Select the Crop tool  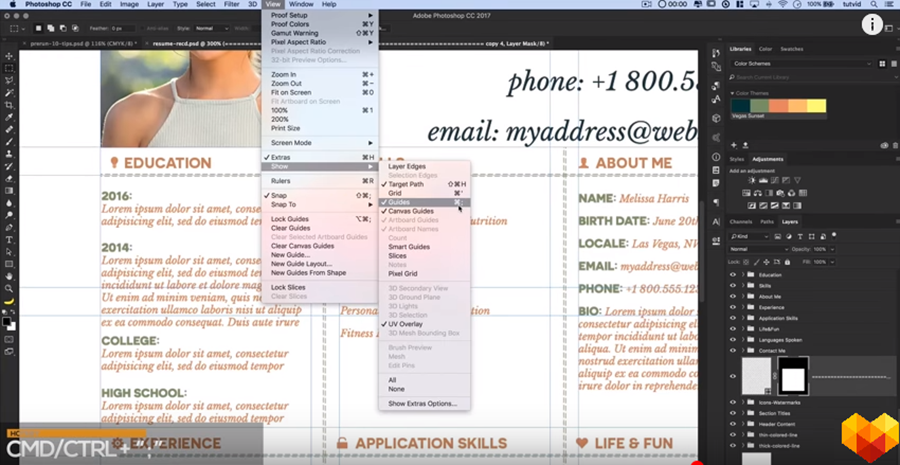9,104
